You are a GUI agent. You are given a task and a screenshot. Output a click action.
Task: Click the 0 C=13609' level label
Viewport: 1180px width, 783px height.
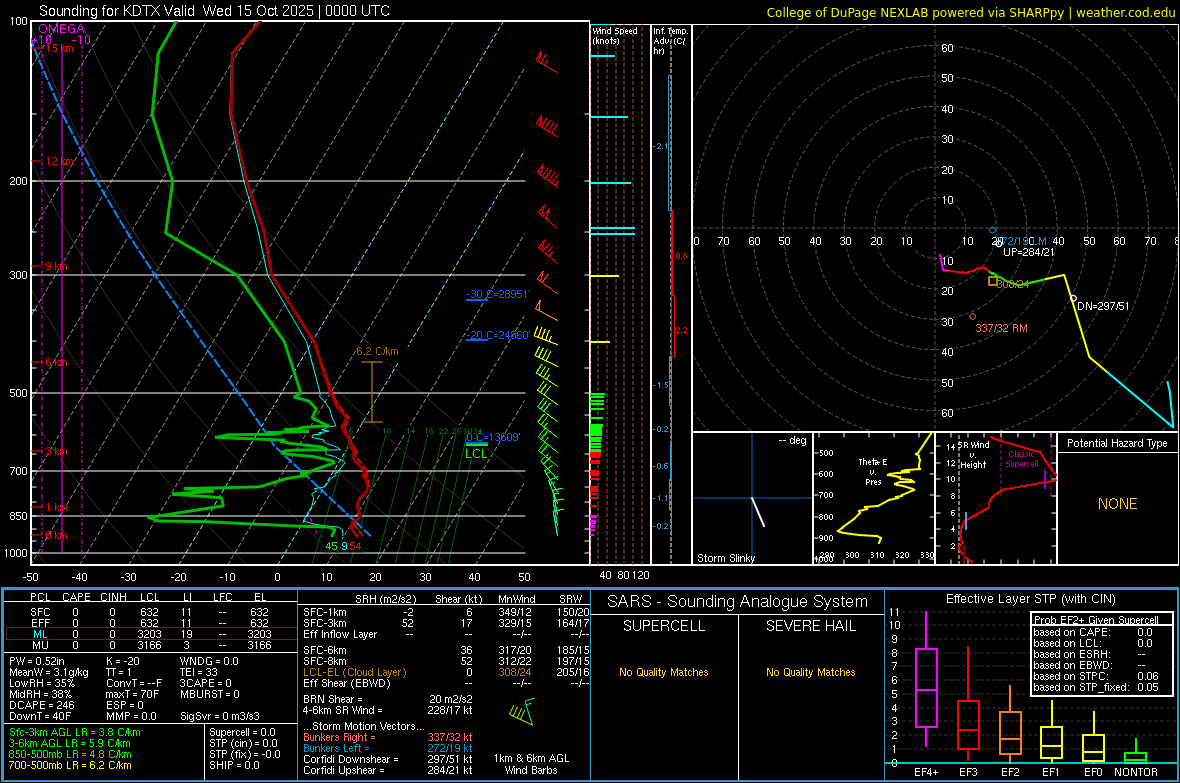coord(493,437)
